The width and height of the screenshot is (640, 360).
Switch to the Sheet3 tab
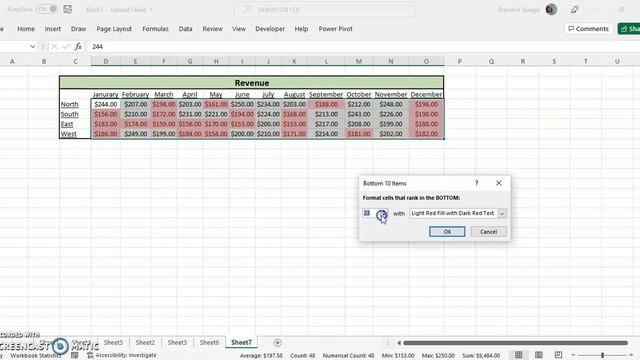pyautogui.click(x=177, y=342)
